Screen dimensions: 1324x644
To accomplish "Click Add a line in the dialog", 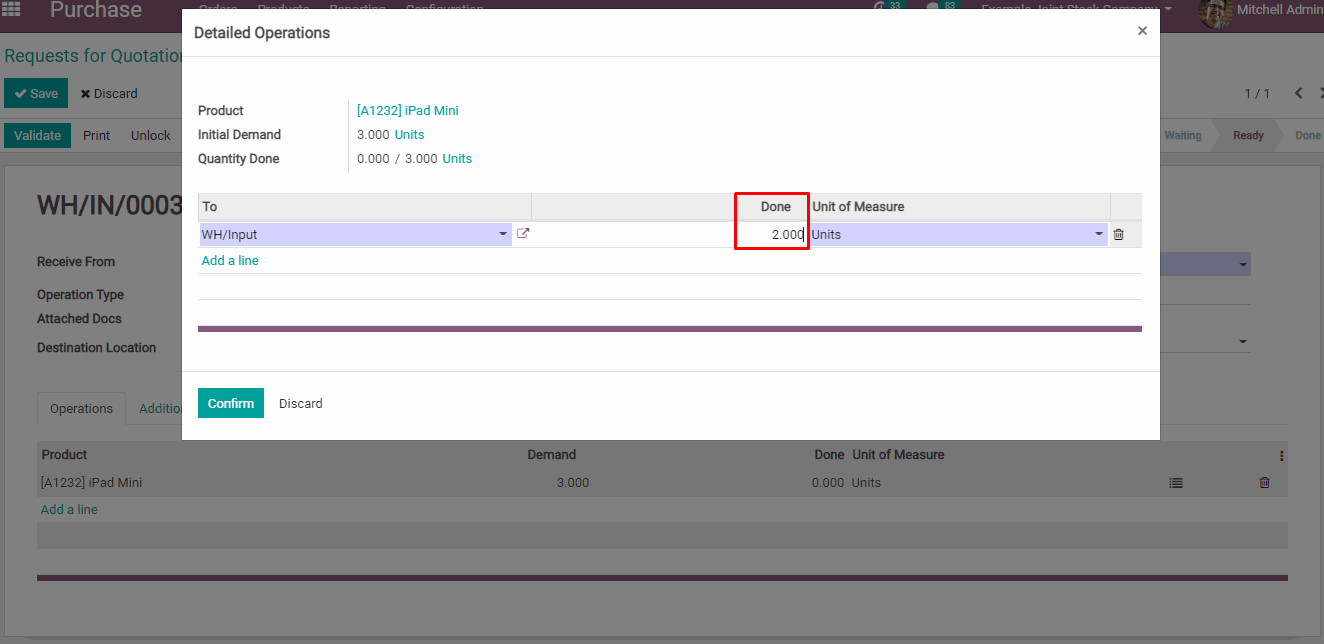I will (x=230, y=261).
